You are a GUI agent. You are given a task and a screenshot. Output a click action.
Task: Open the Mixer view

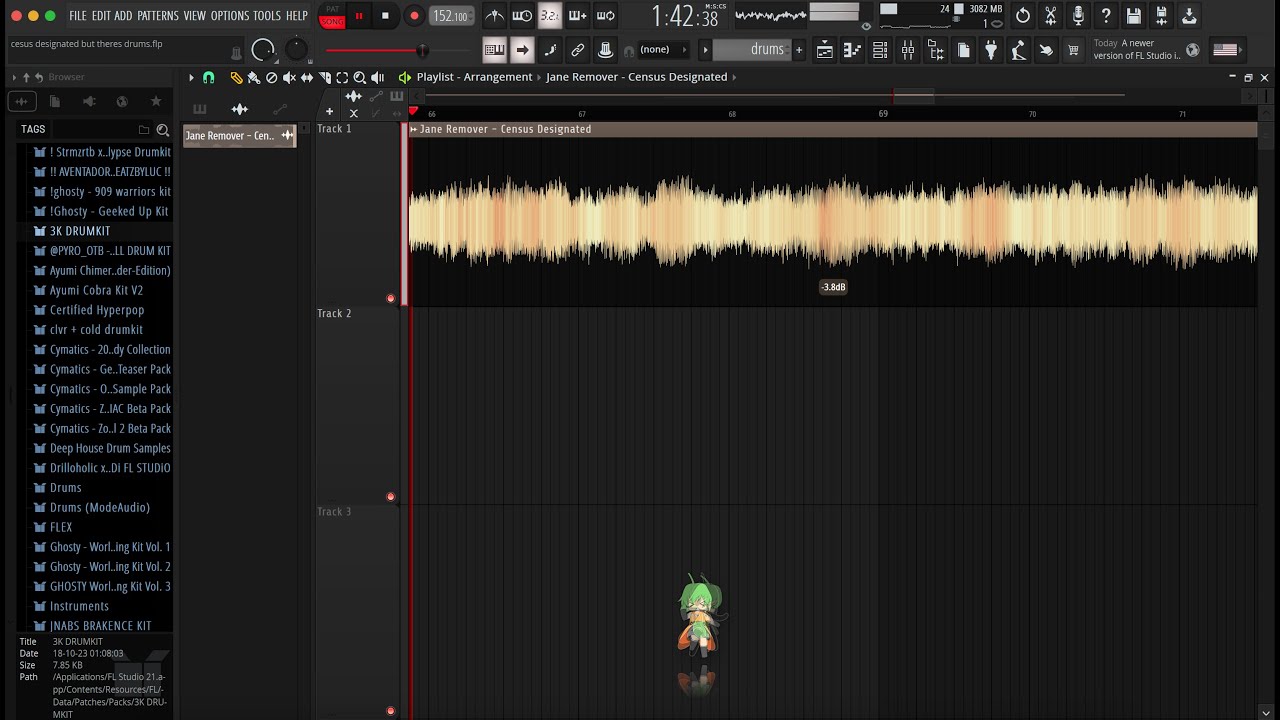[x=908, y=50]
